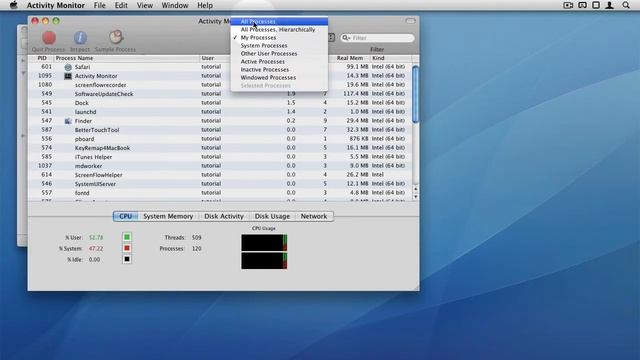Sort by the Process Name column header
Image resolution: width=640 pixels, height=360 pixels.
(127, 58)
